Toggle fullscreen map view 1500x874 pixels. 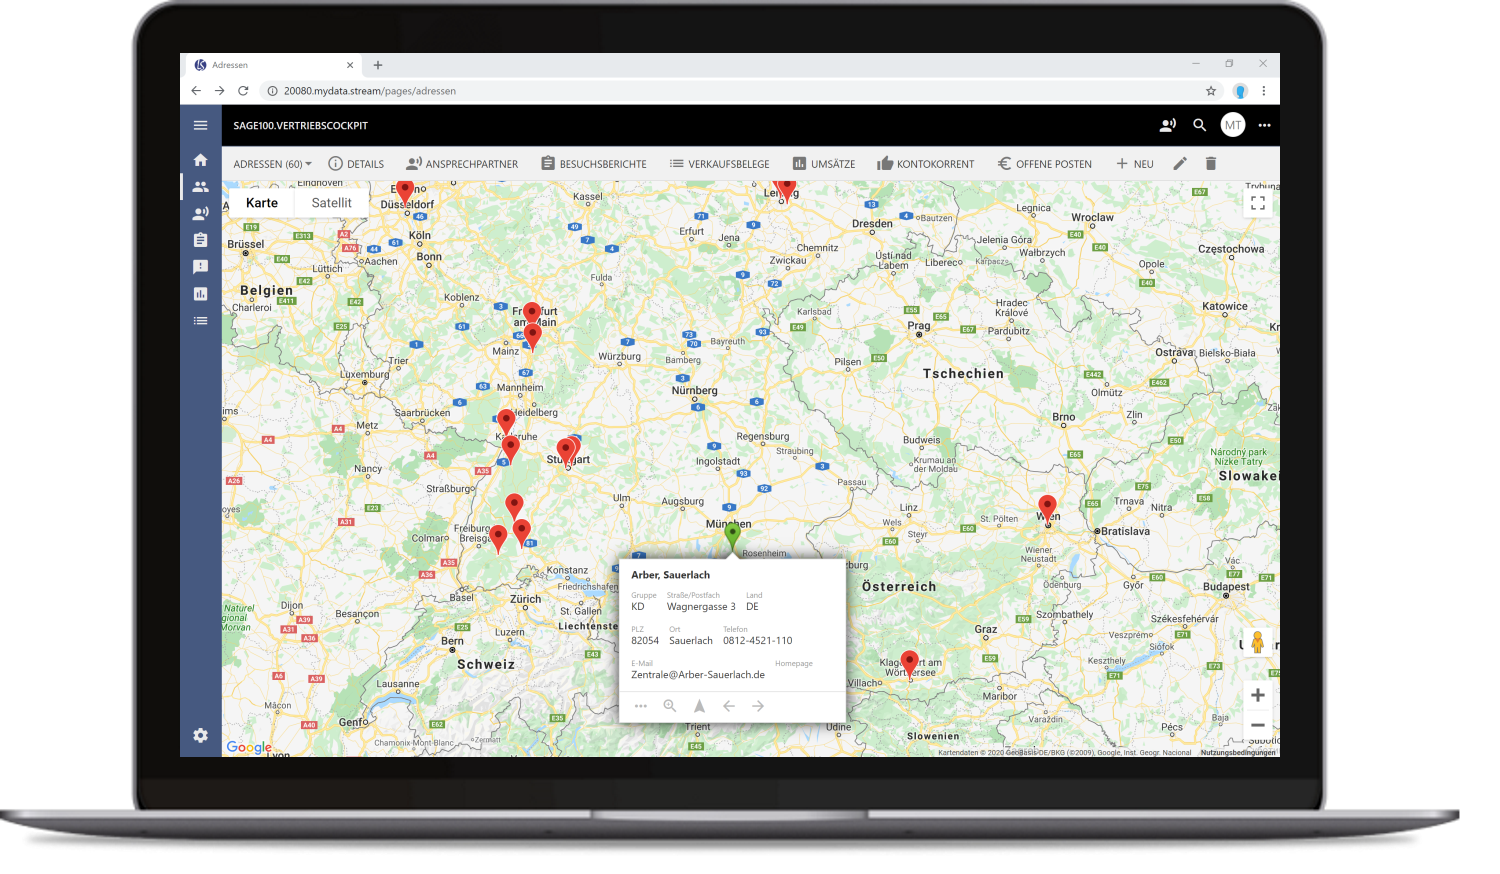(x=1257, y=203)
